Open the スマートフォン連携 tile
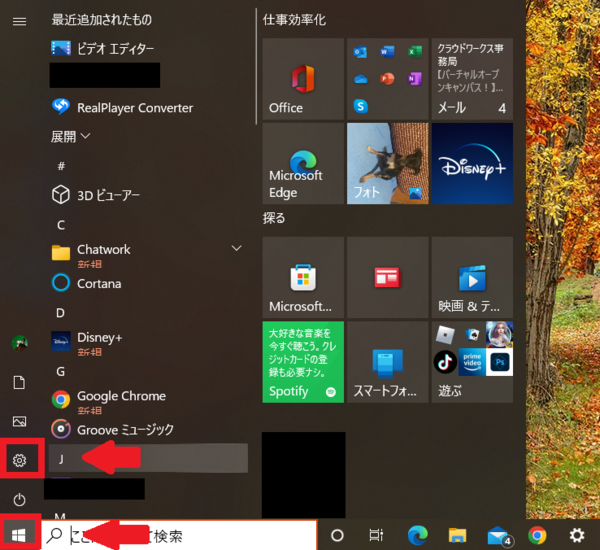This screenshot has width=600, height=550. [388, 362]
